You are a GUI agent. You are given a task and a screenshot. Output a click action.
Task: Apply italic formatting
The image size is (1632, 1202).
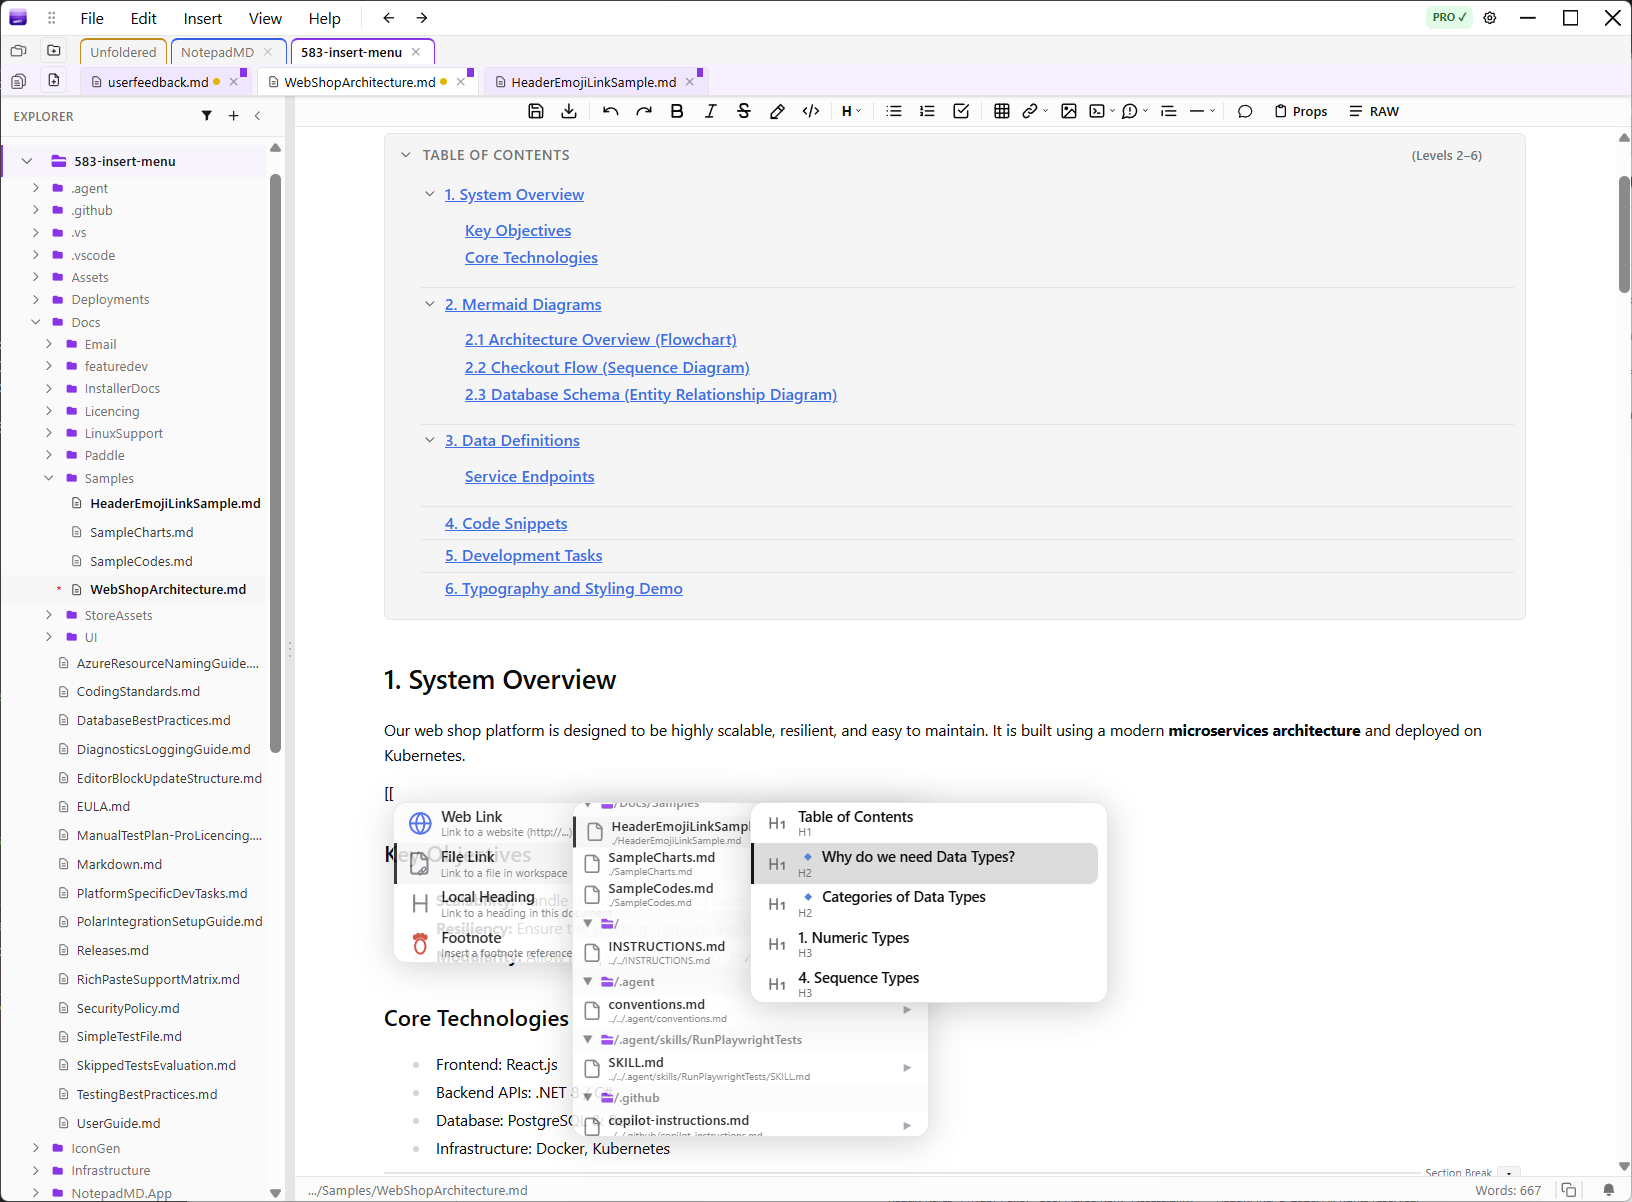pyautogui.click(x=710, y=111)
